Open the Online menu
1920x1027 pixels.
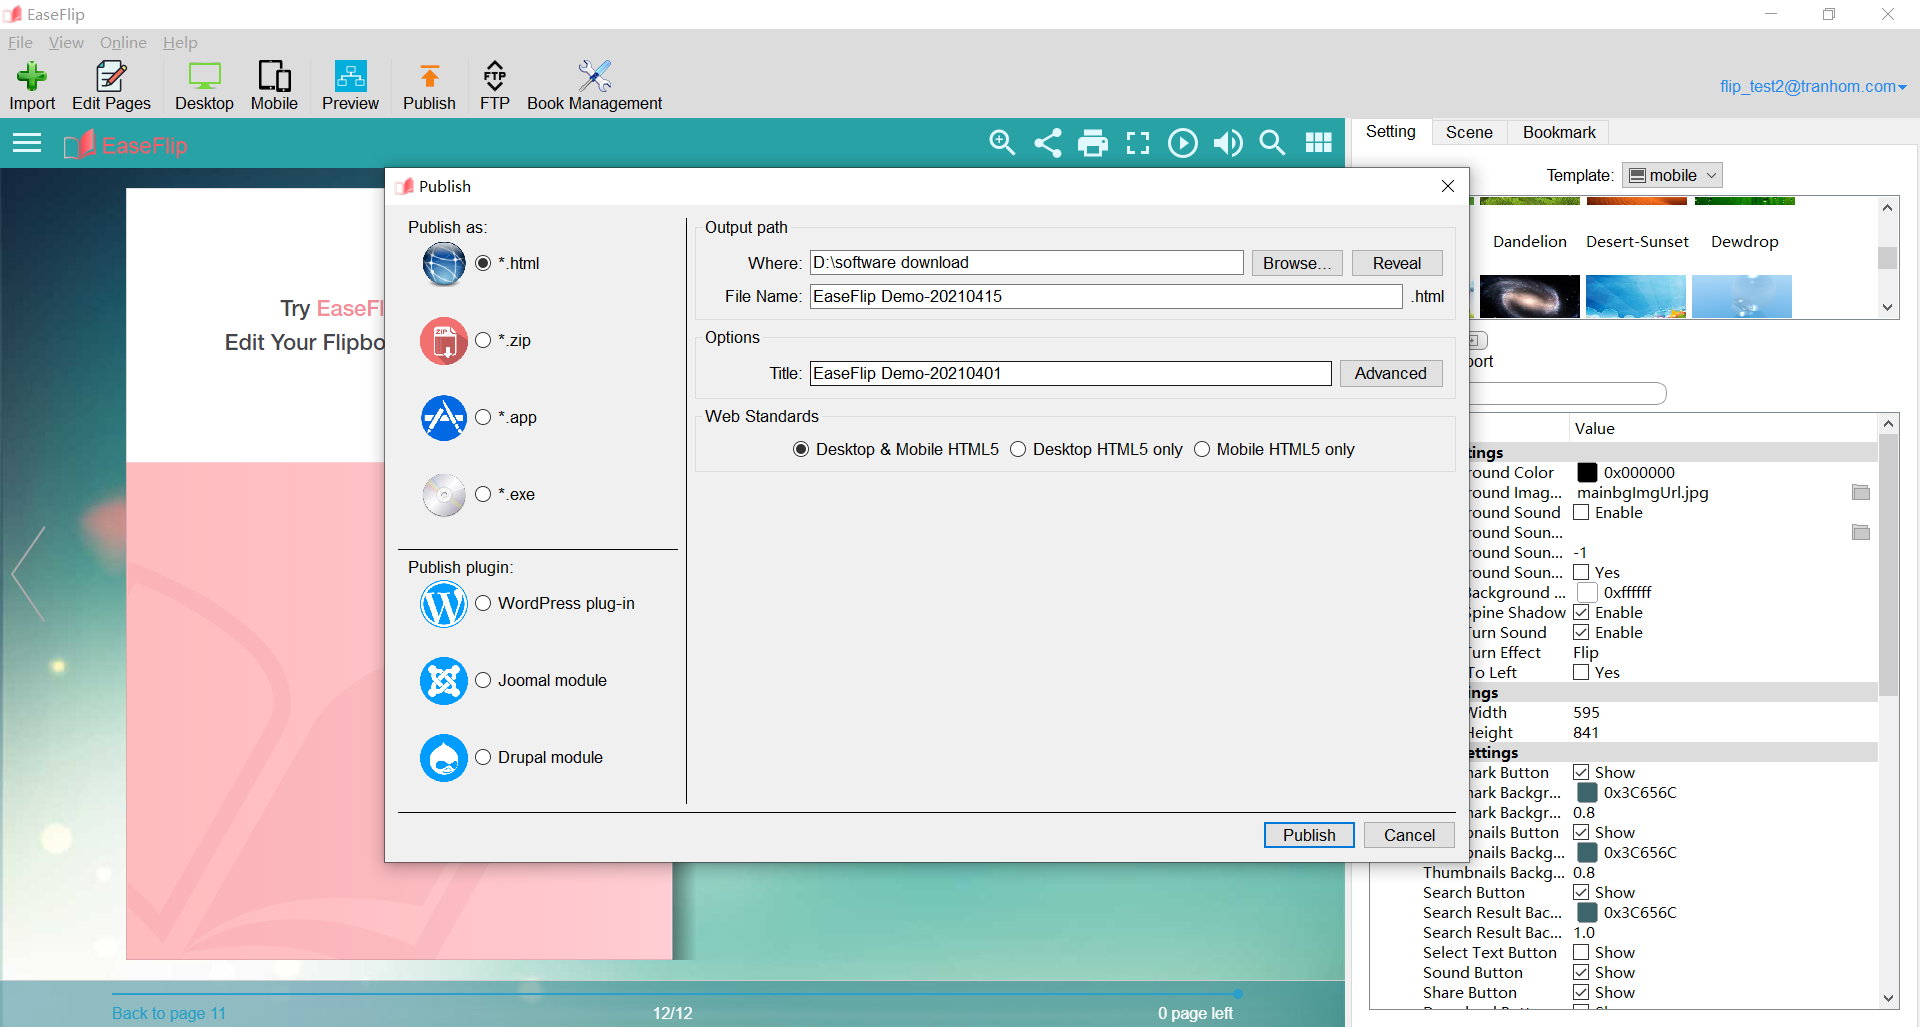point(123,43)
